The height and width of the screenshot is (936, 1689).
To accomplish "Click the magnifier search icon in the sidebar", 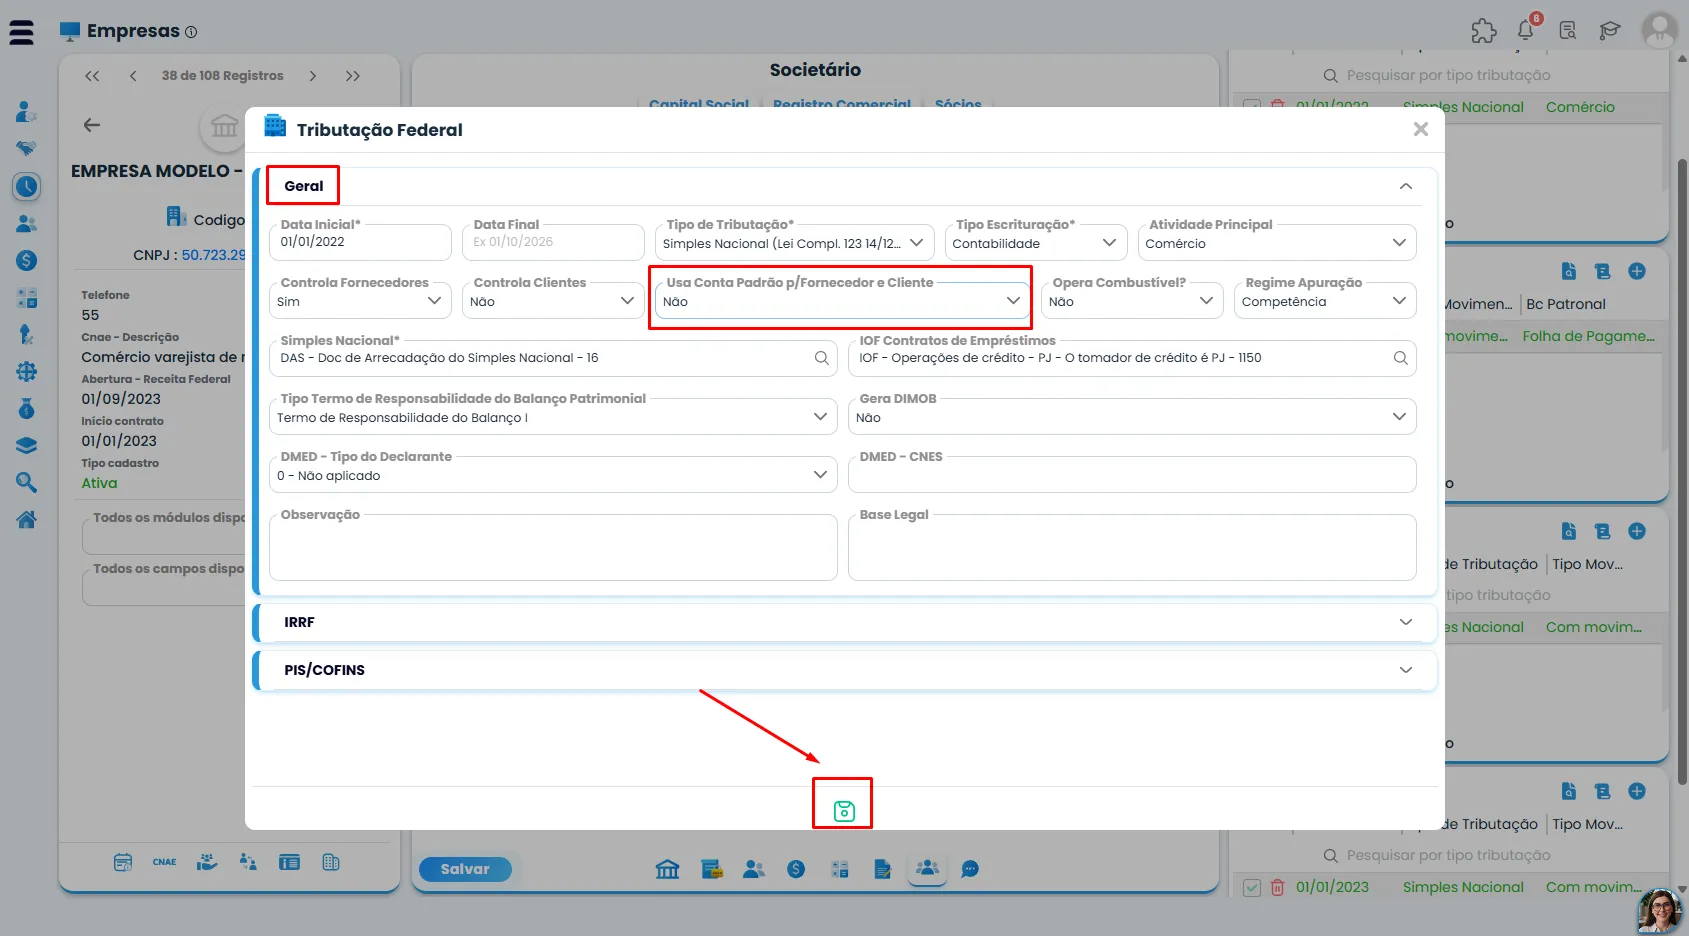I will click(27, 482).
